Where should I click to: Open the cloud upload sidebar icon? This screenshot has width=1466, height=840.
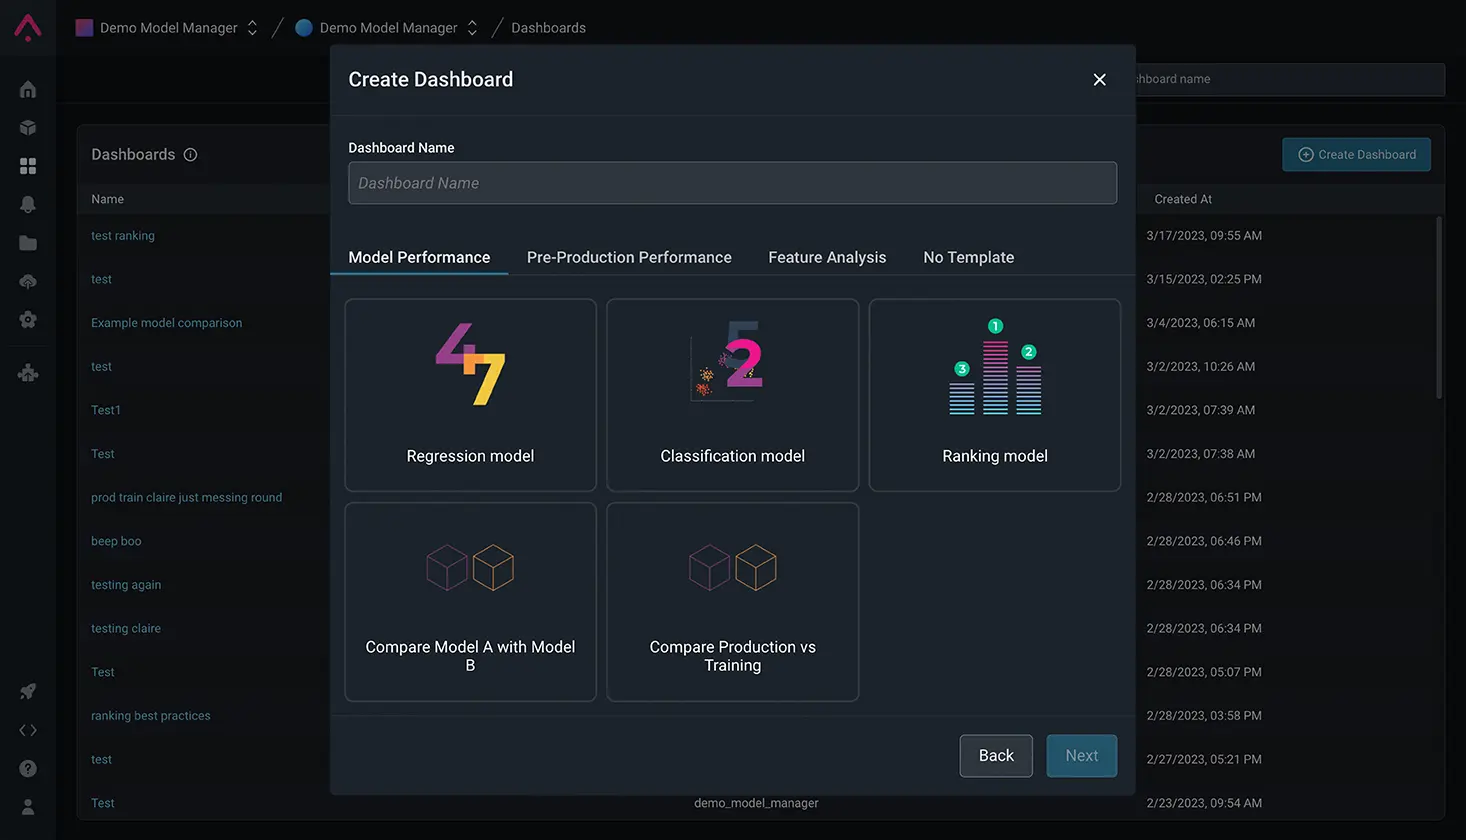[28, 281]
